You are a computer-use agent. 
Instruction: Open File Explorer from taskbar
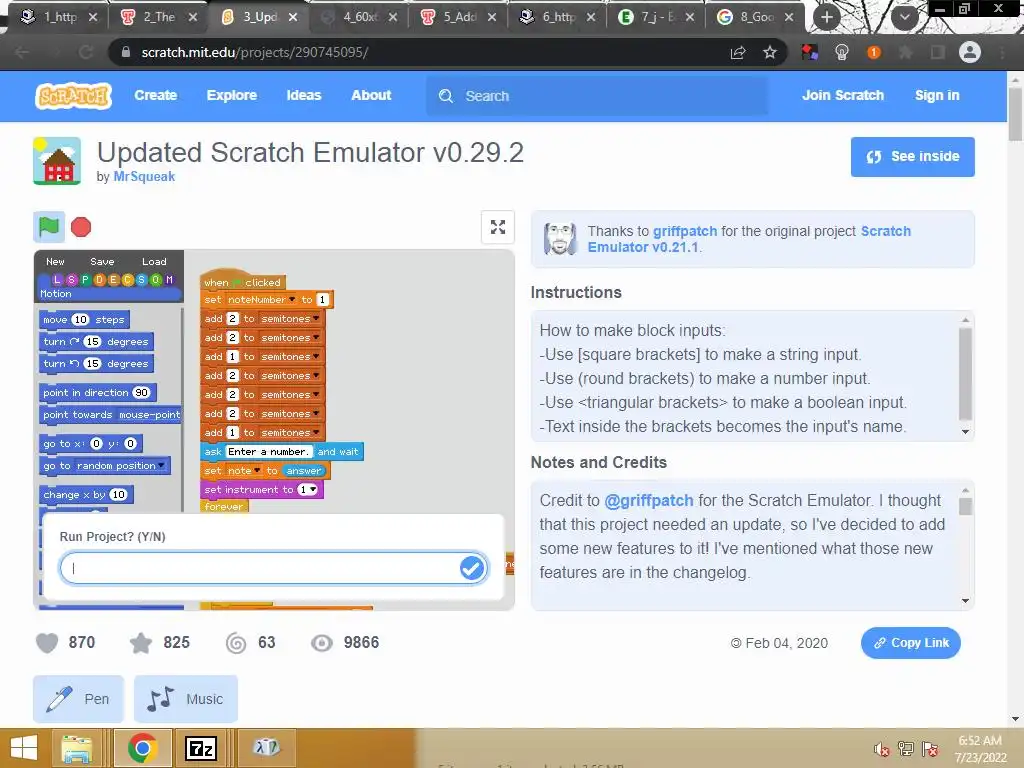point(77,748)
